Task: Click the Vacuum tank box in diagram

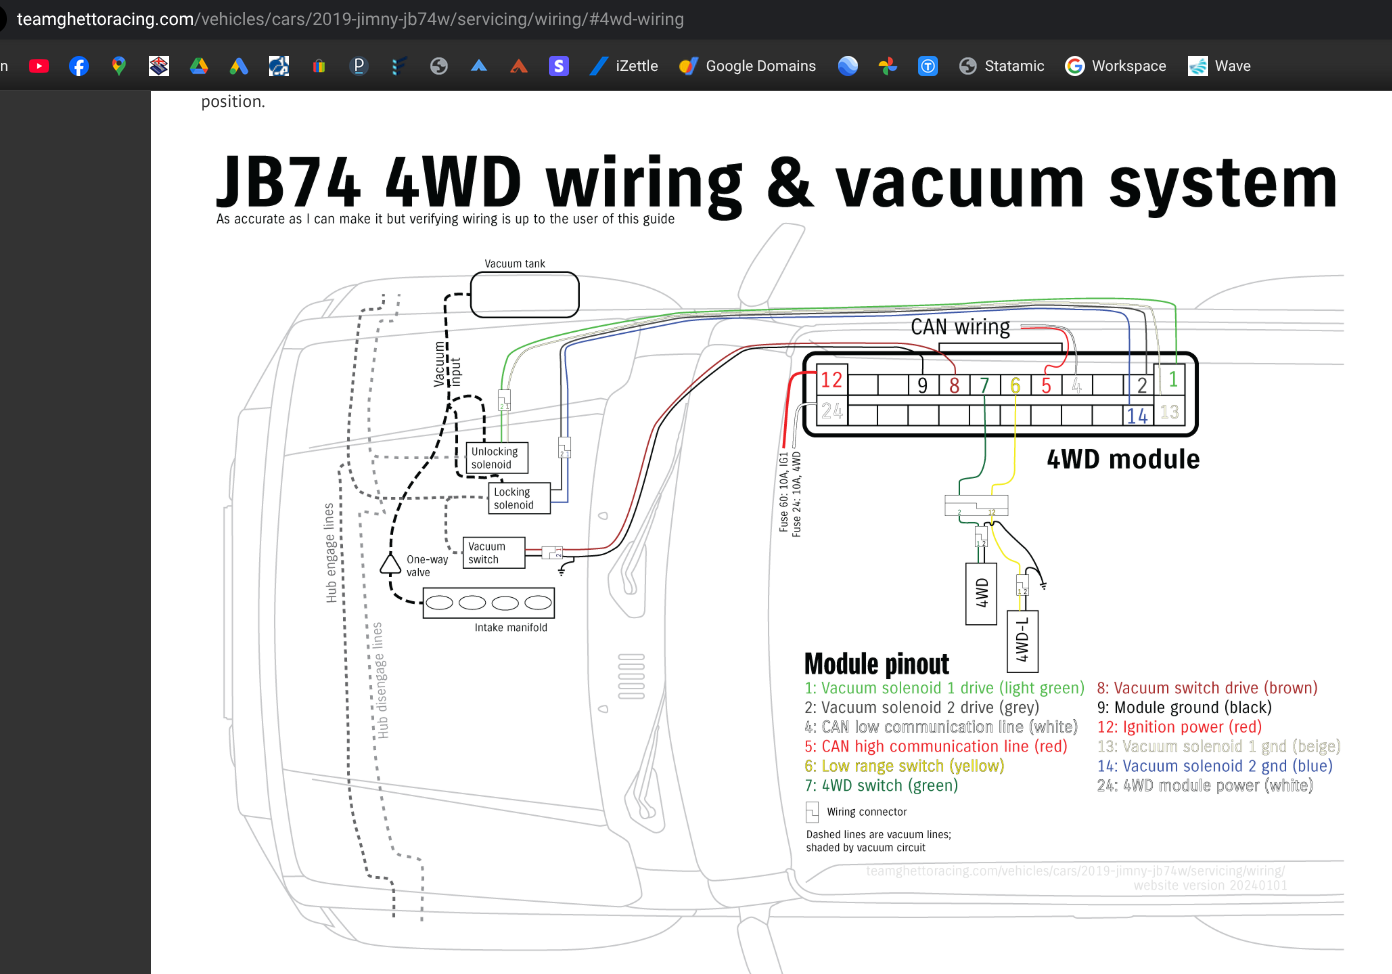Action: tap(524, 295)
